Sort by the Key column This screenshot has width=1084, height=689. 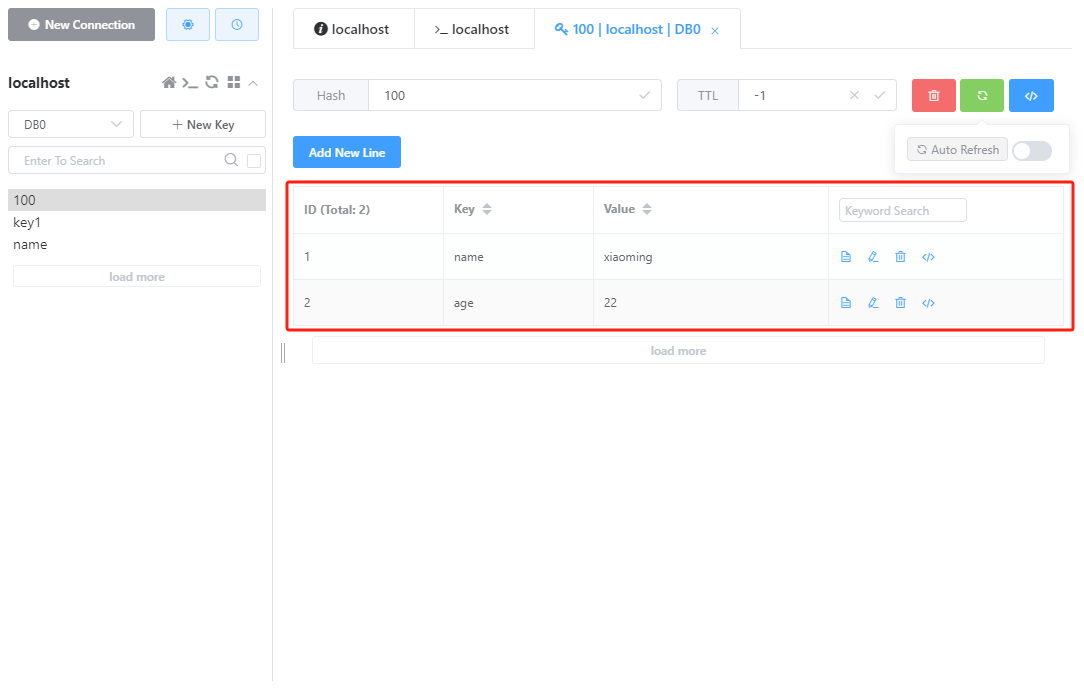click(x=487, y=209)
